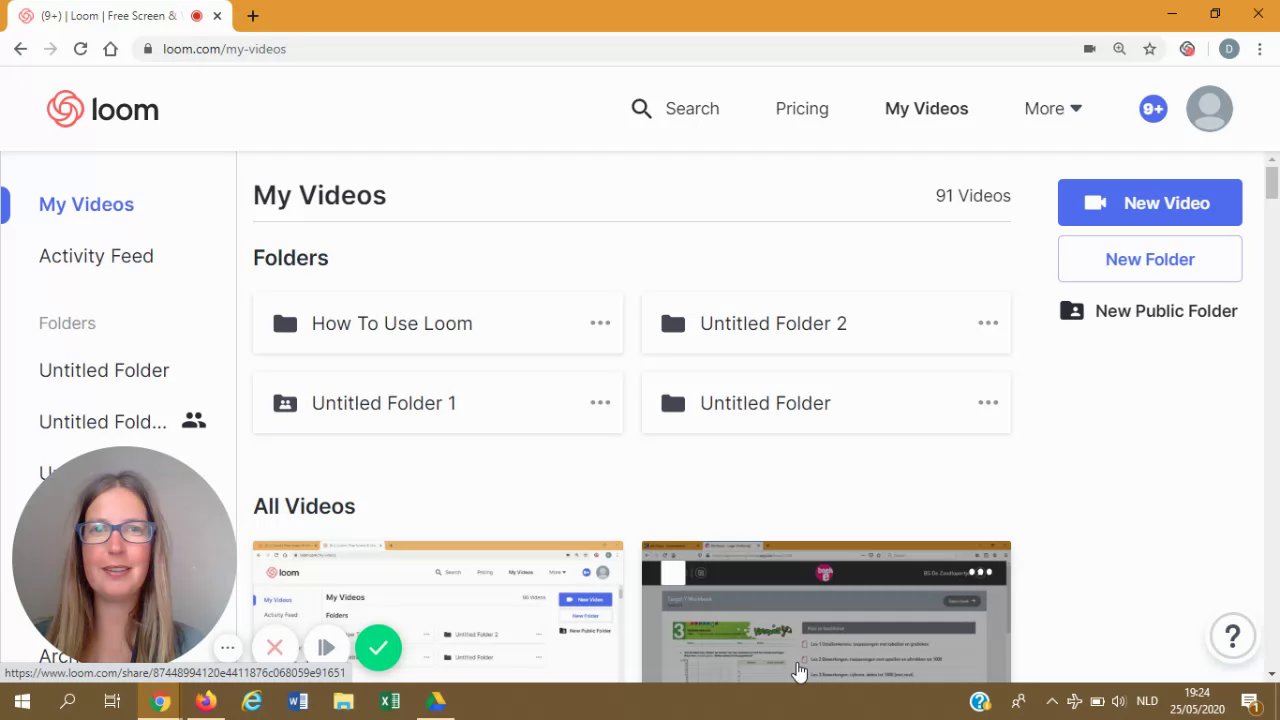Open the Chrome three-dot menu

click(1262, 49)
